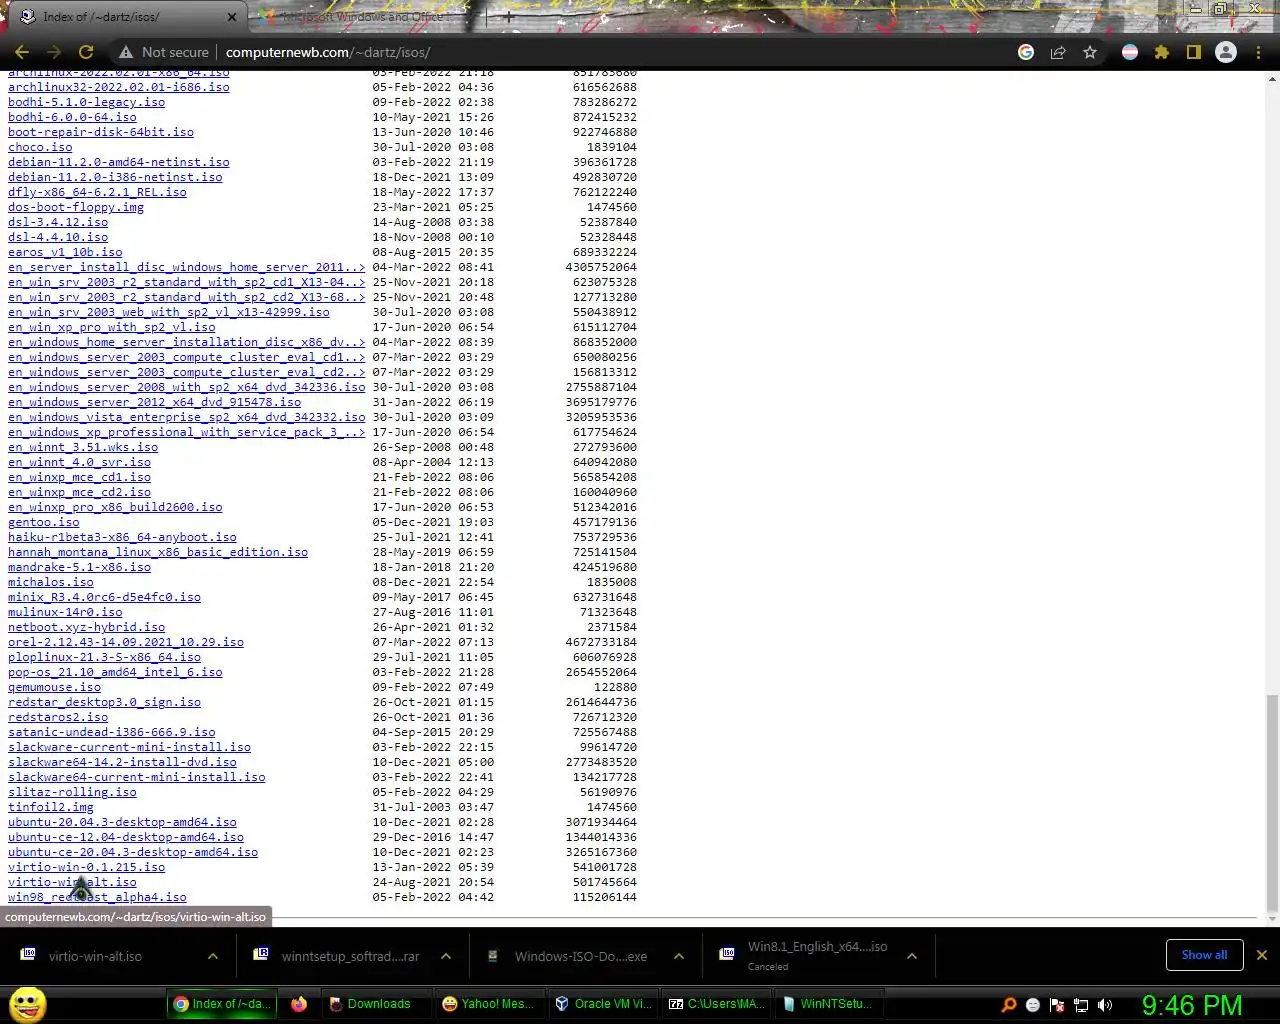The height and width of the screenshot is (1024, 1280).
Task: Expand options for Windows-ISO-Do exe download
Action: point(679,956)
